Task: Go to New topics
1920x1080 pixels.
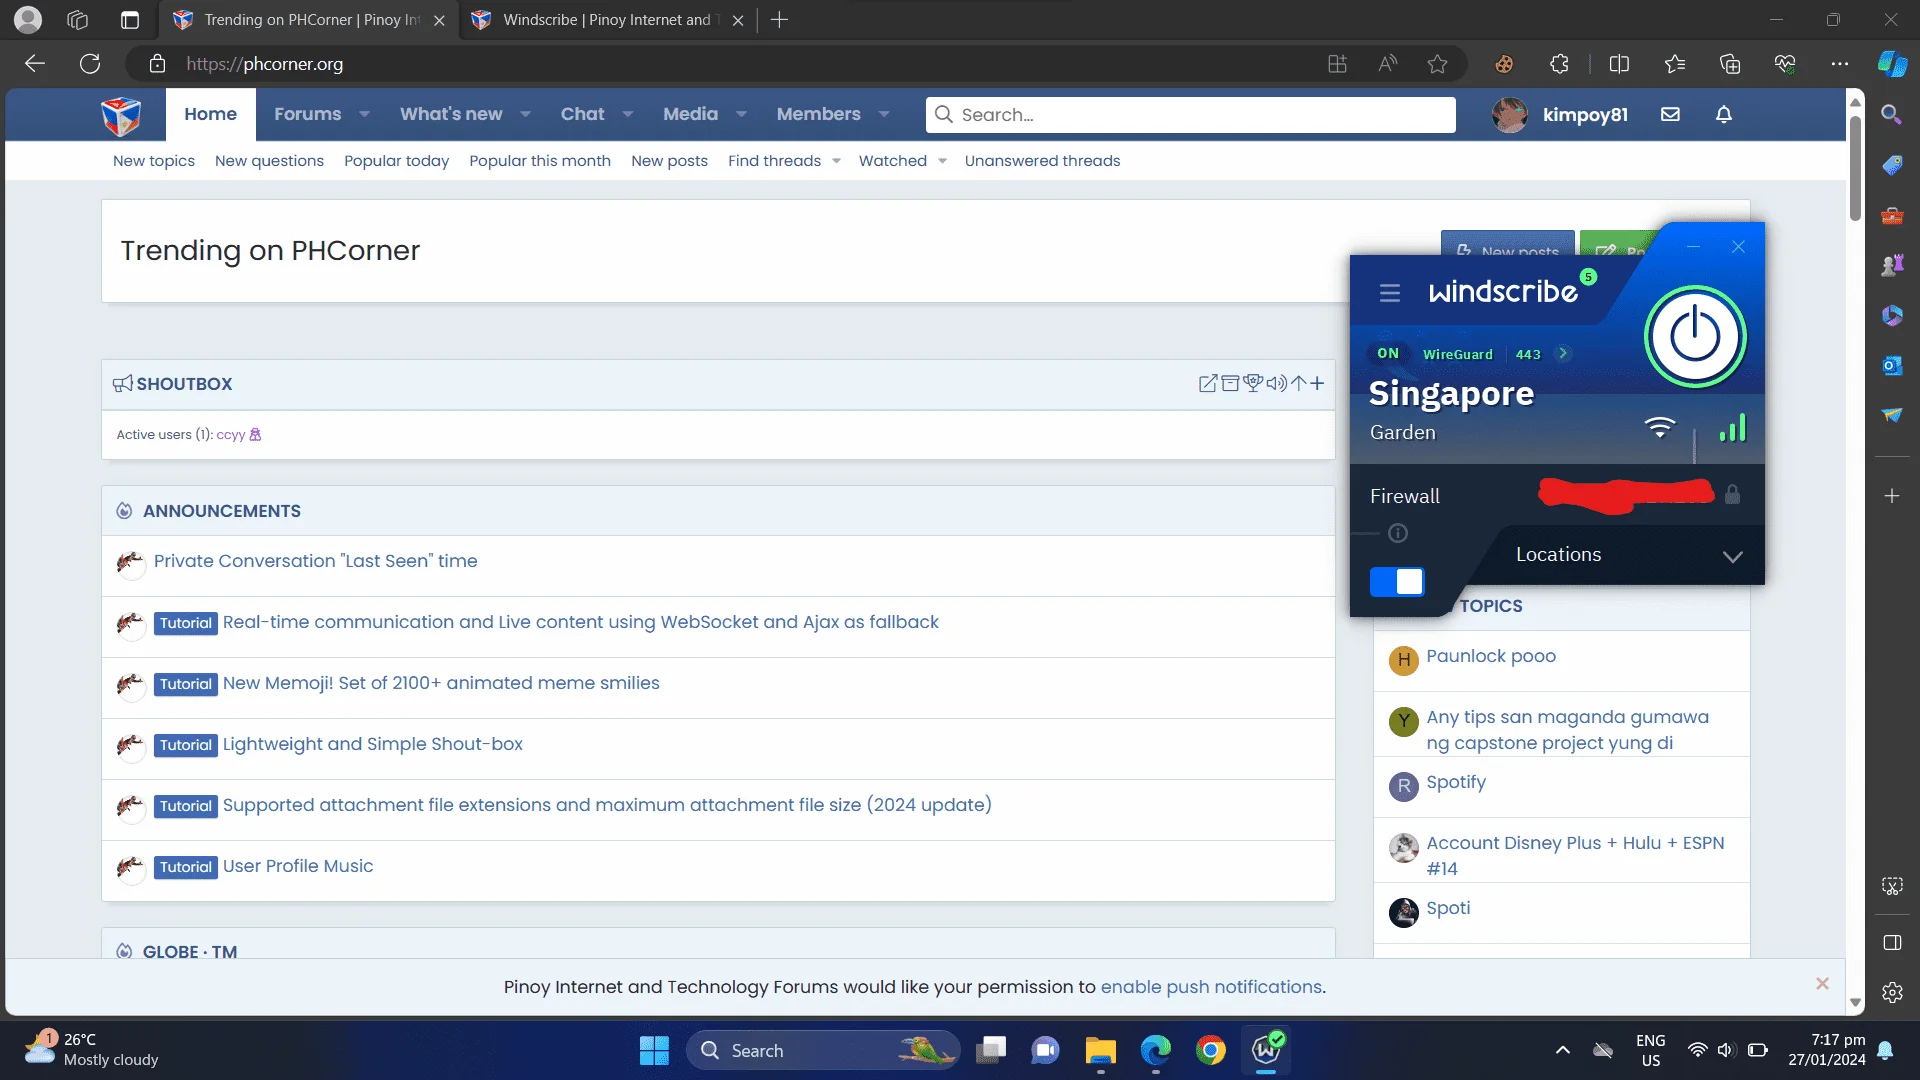Action: [x=153, y=161]
